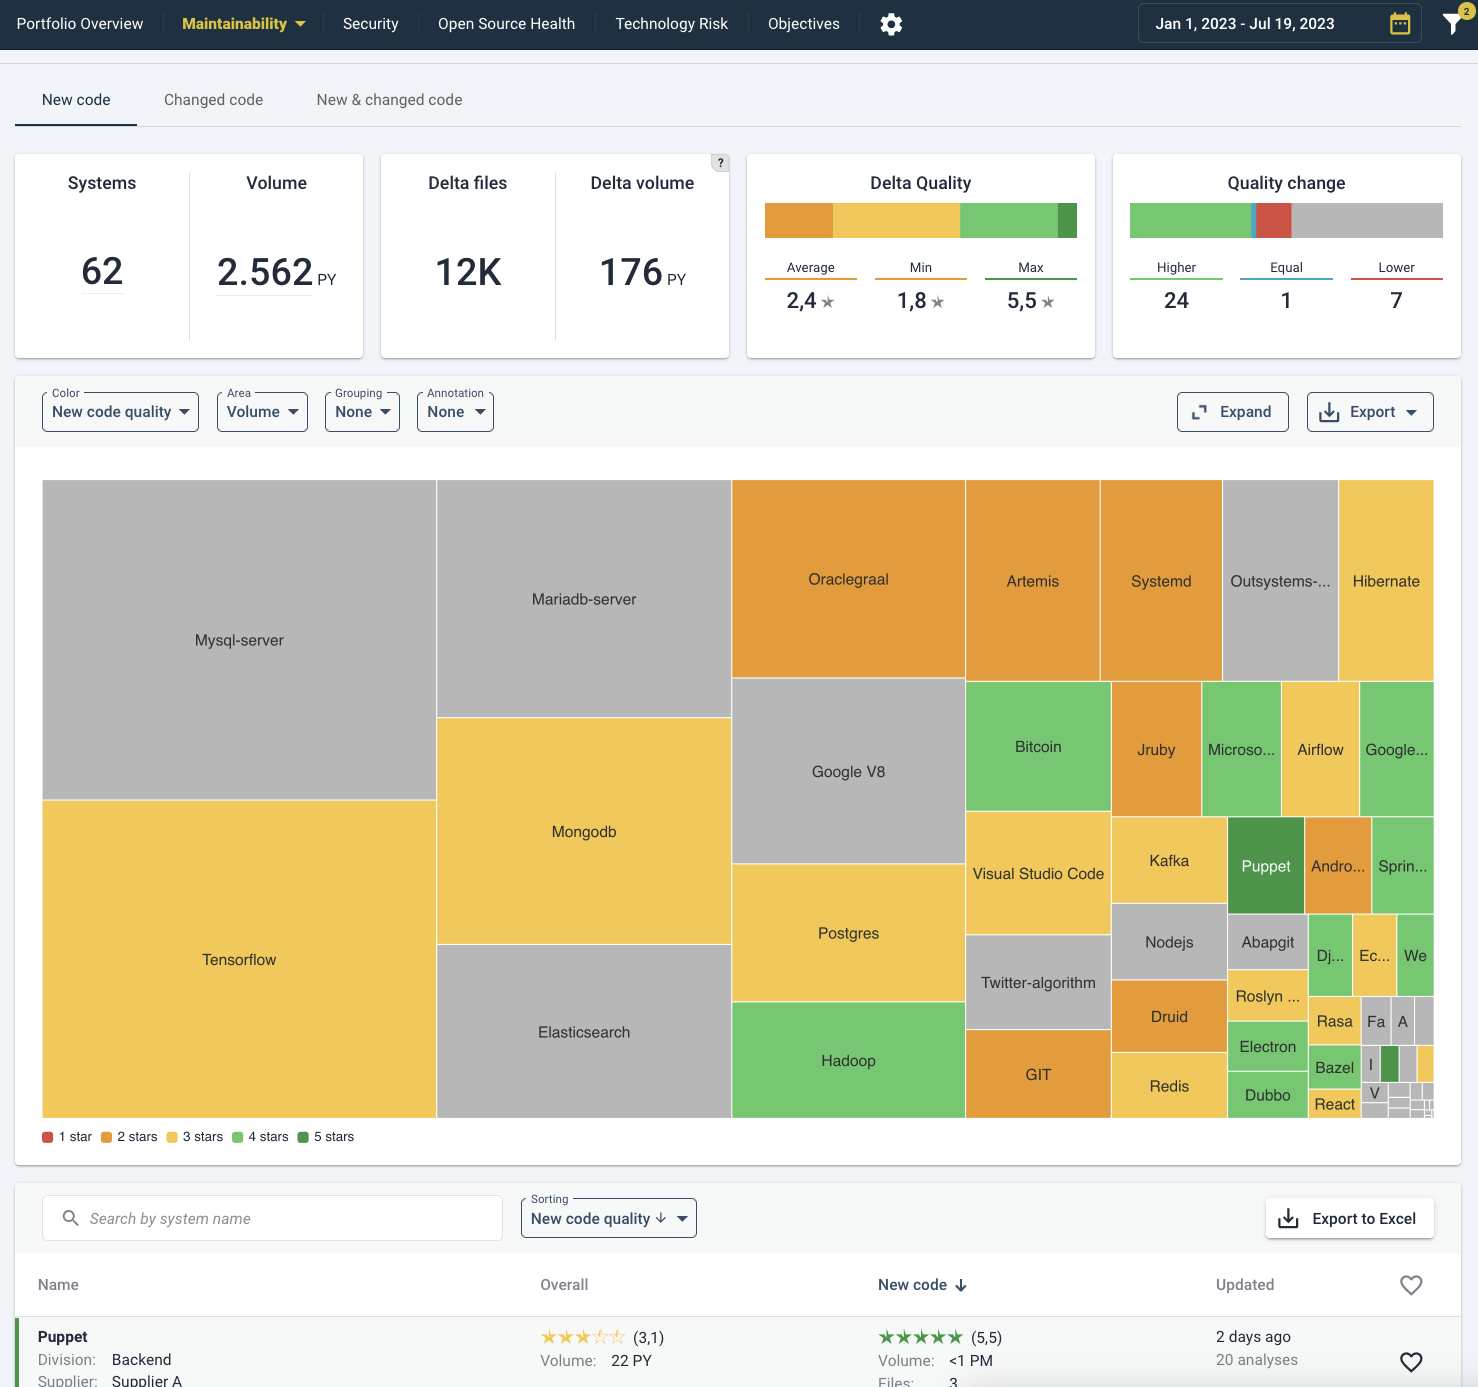Select the dark green Puppet tile
The height and width of the screenshot is (1387, 1478).
pos(1266,866)
